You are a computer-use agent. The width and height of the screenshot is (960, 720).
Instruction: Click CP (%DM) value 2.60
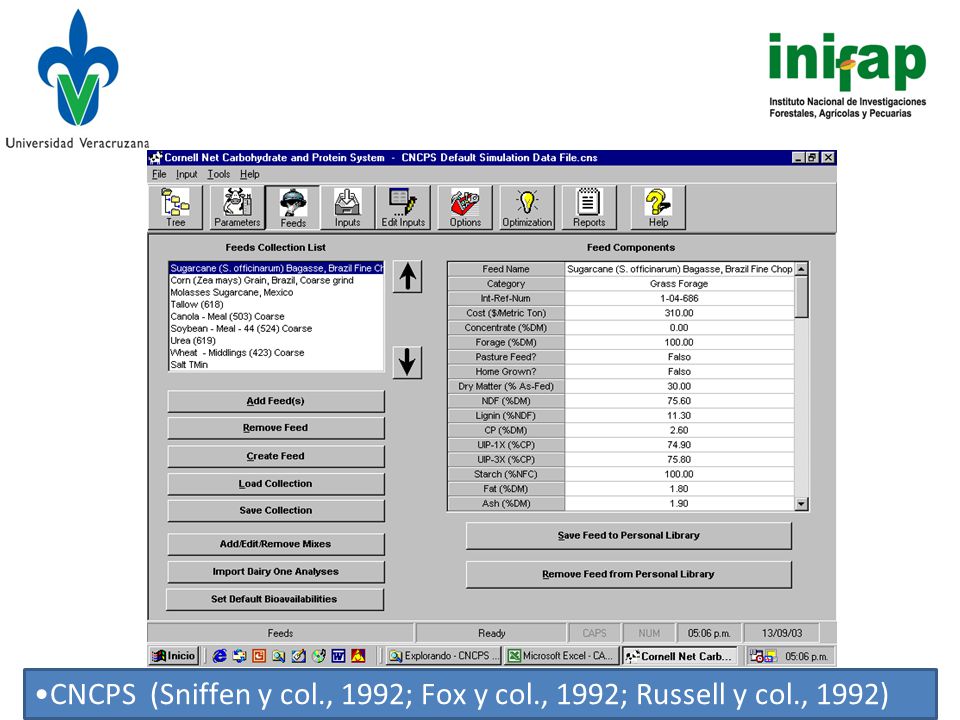[x=680, y=430]
